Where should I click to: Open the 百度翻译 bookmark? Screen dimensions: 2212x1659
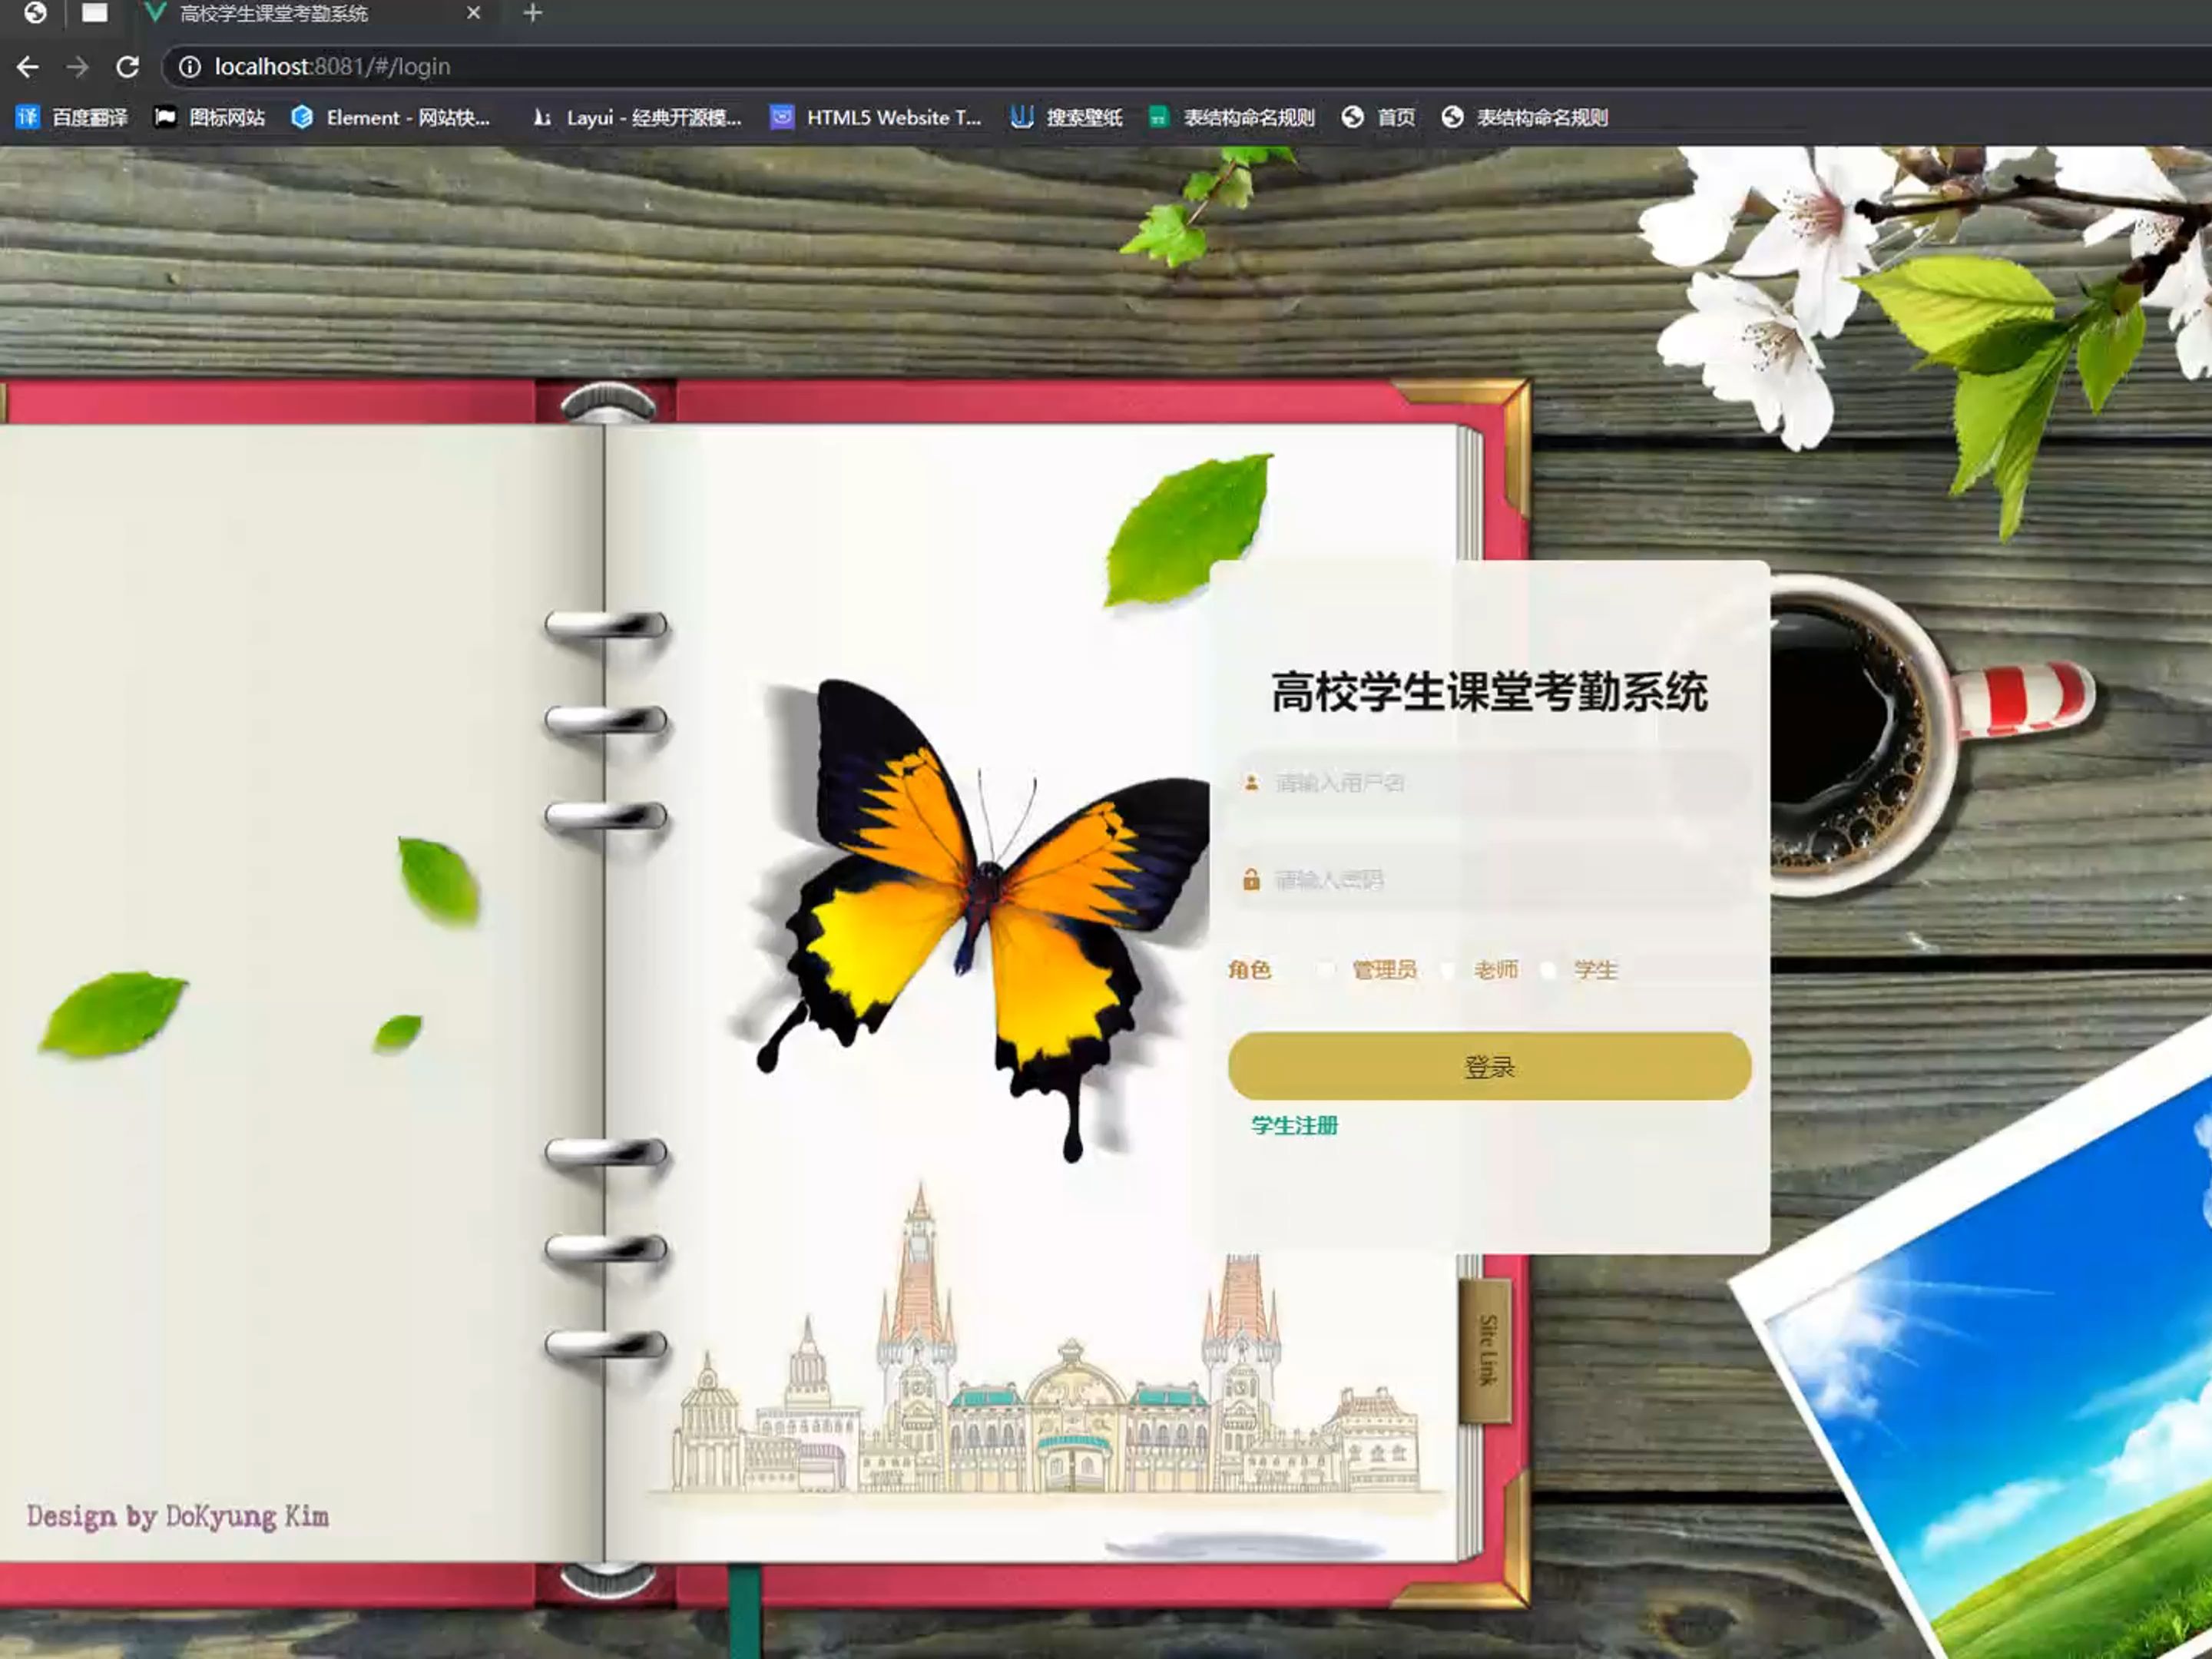(x=72, y=118)
